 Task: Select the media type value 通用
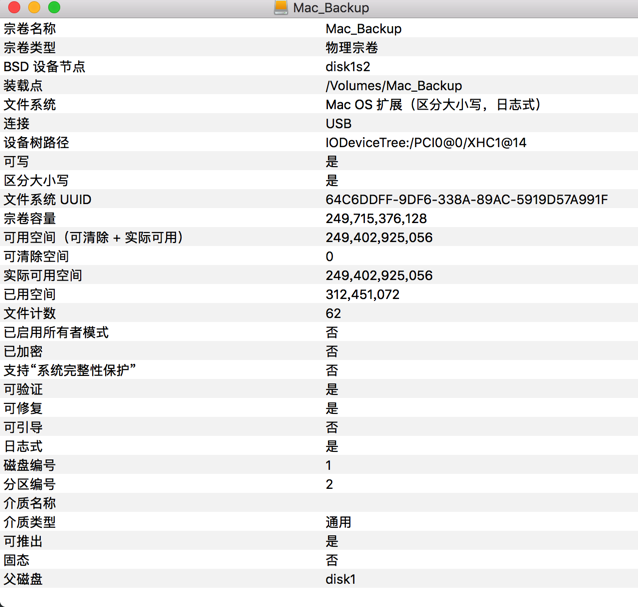[x=339, y=522]
